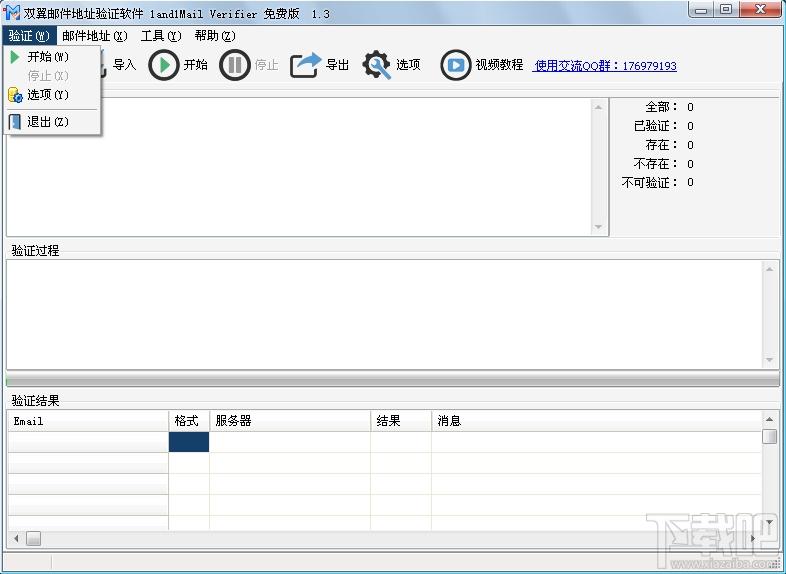Click the pause 停止 toolbar icon
The height and width of the screenshot is (574, 786).
pos(235,65)
